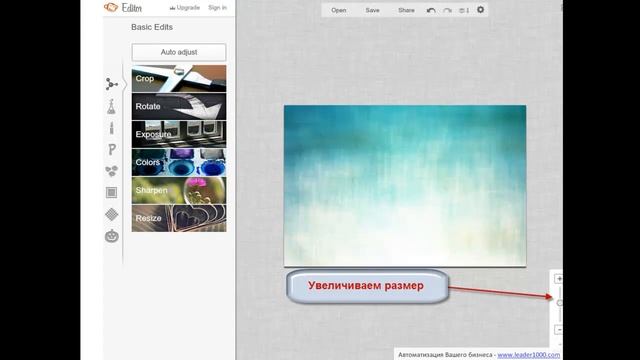Viewport: 640px width, 360px height.
Task: Click the Redo arrow in top toolbar
Action: (x=447, y=10)
